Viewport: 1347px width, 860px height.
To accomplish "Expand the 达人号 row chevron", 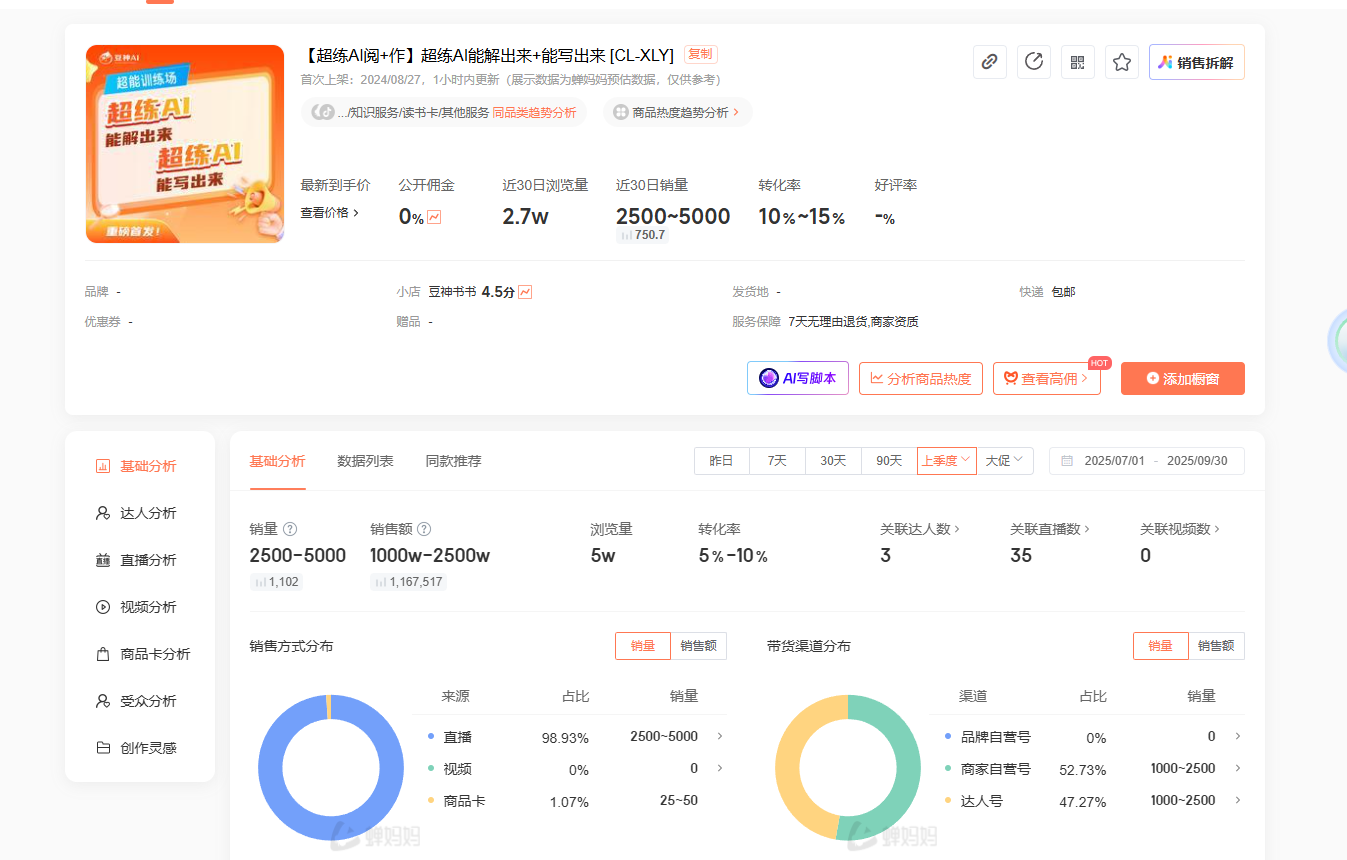I will pos(1238,800).
